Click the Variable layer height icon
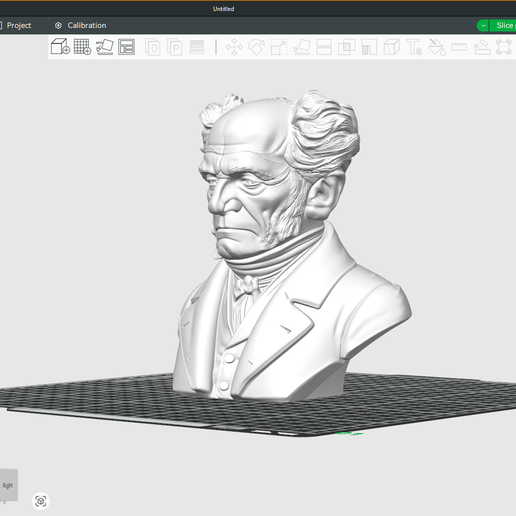 click(197, 47)
